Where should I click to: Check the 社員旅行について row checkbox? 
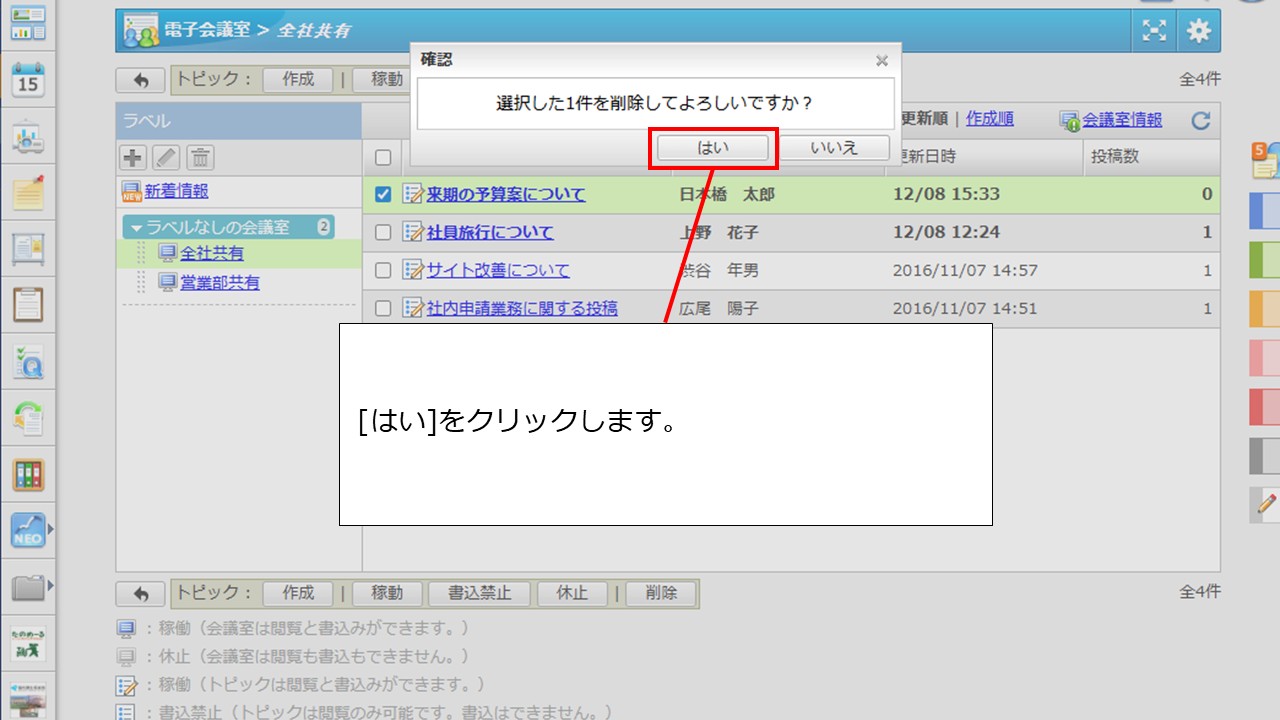click(383, 232)
